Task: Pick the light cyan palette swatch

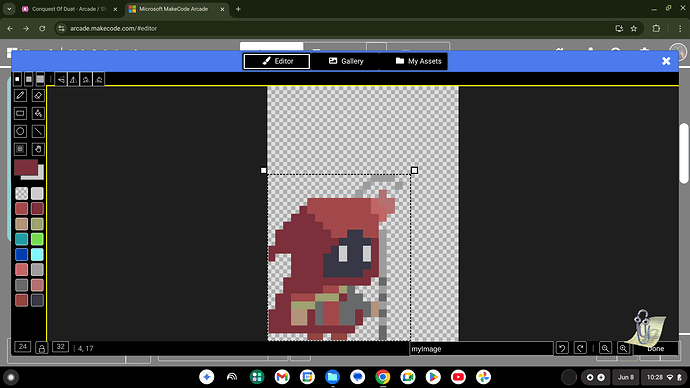Action: tap(37, 254)
